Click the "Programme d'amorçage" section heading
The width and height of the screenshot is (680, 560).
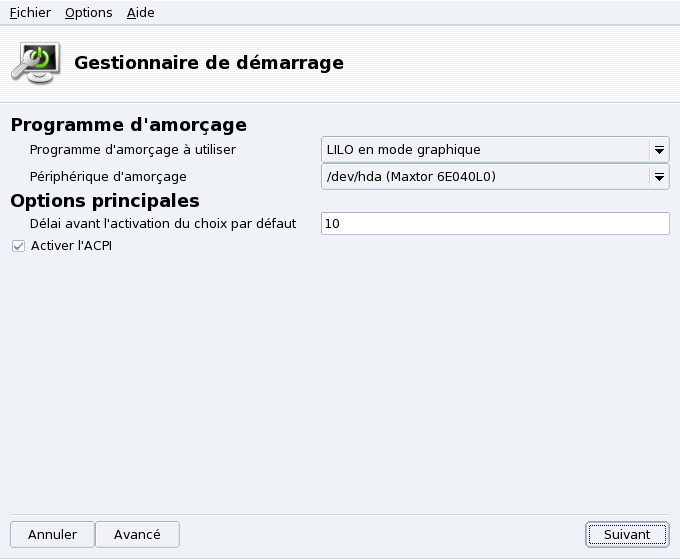point(128,125)
